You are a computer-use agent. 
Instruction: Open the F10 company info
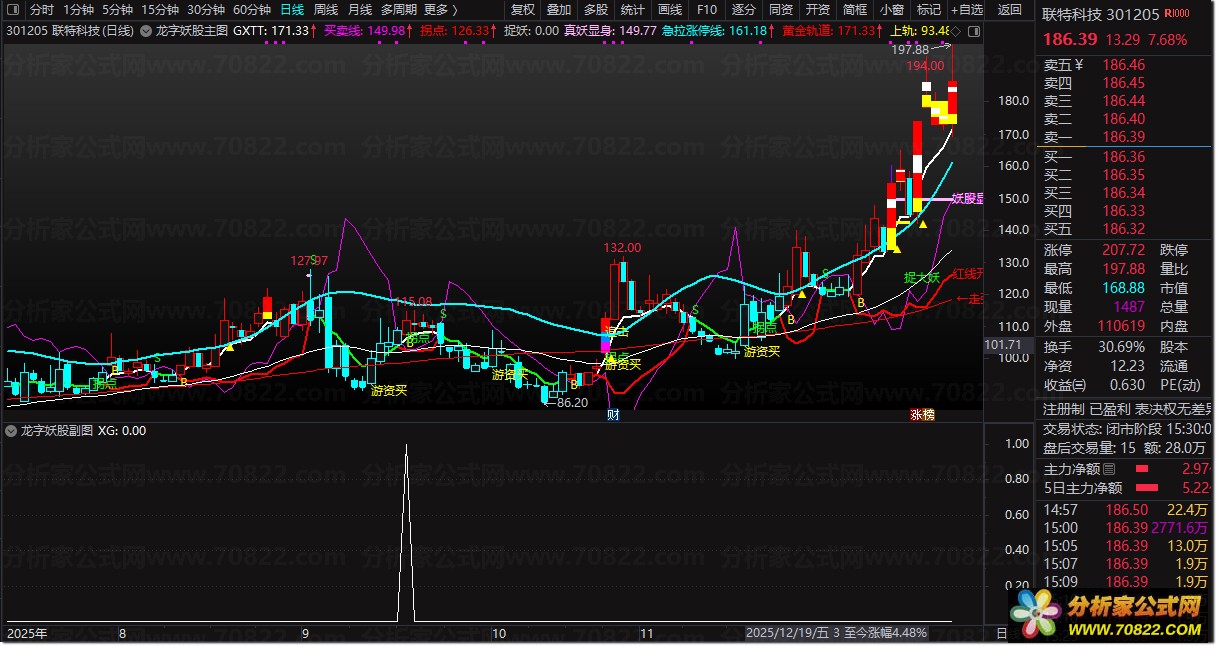707,9
